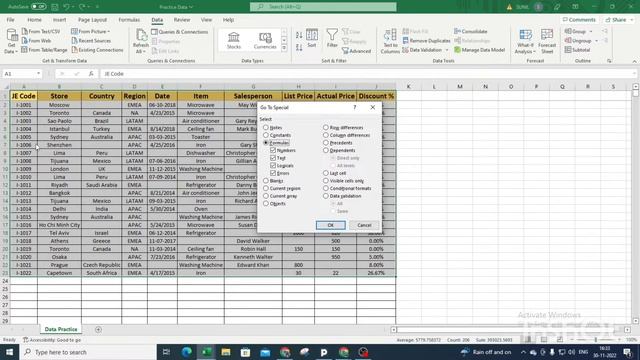Screen dimensions: 640x360
Task: Click the Filter funnel icon
Action: 332,35
